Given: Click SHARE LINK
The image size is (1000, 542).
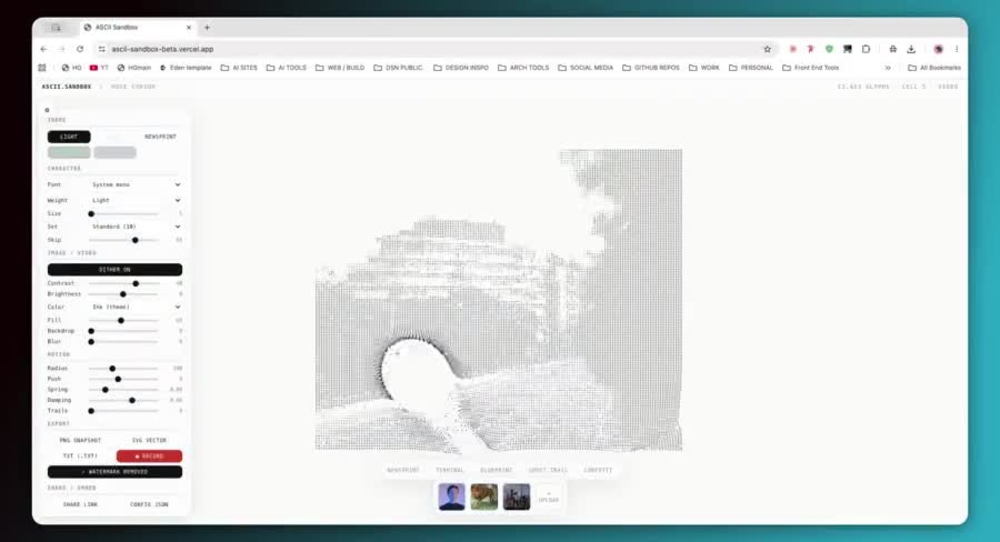Looking at the screenshot, I should 80,504.
